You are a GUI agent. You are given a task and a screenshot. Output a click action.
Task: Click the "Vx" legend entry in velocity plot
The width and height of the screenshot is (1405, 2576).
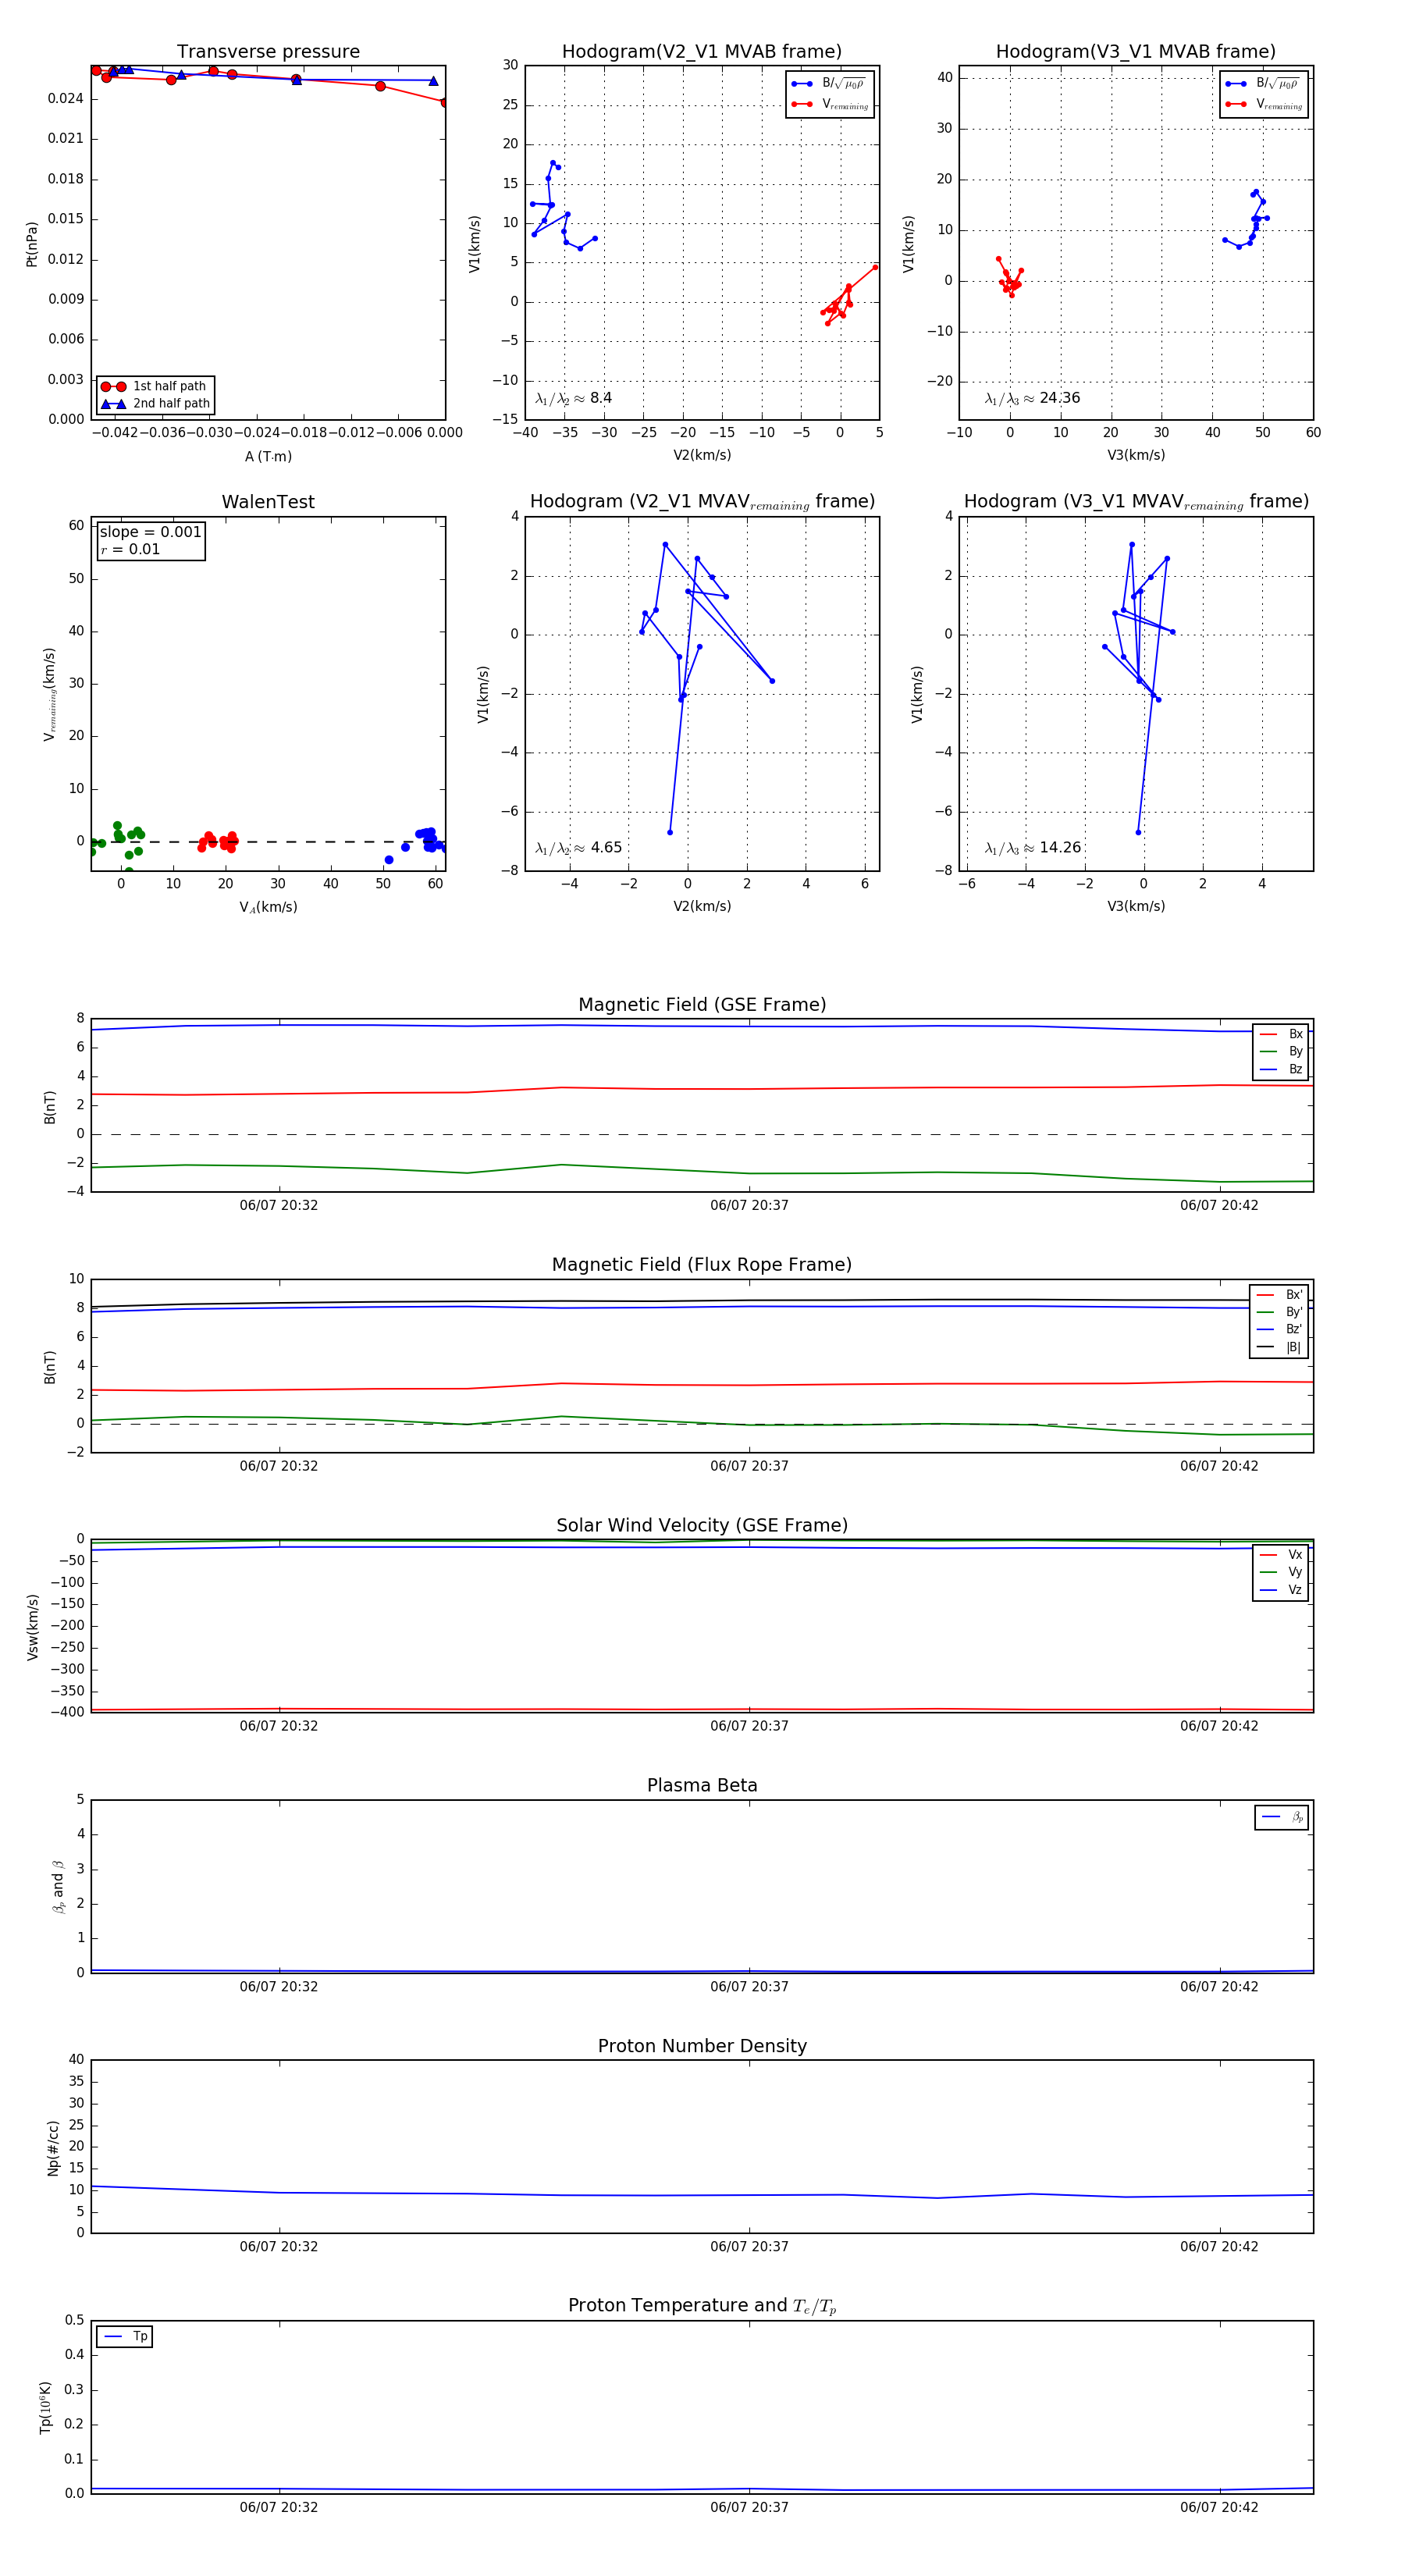coord(1281,1554)
